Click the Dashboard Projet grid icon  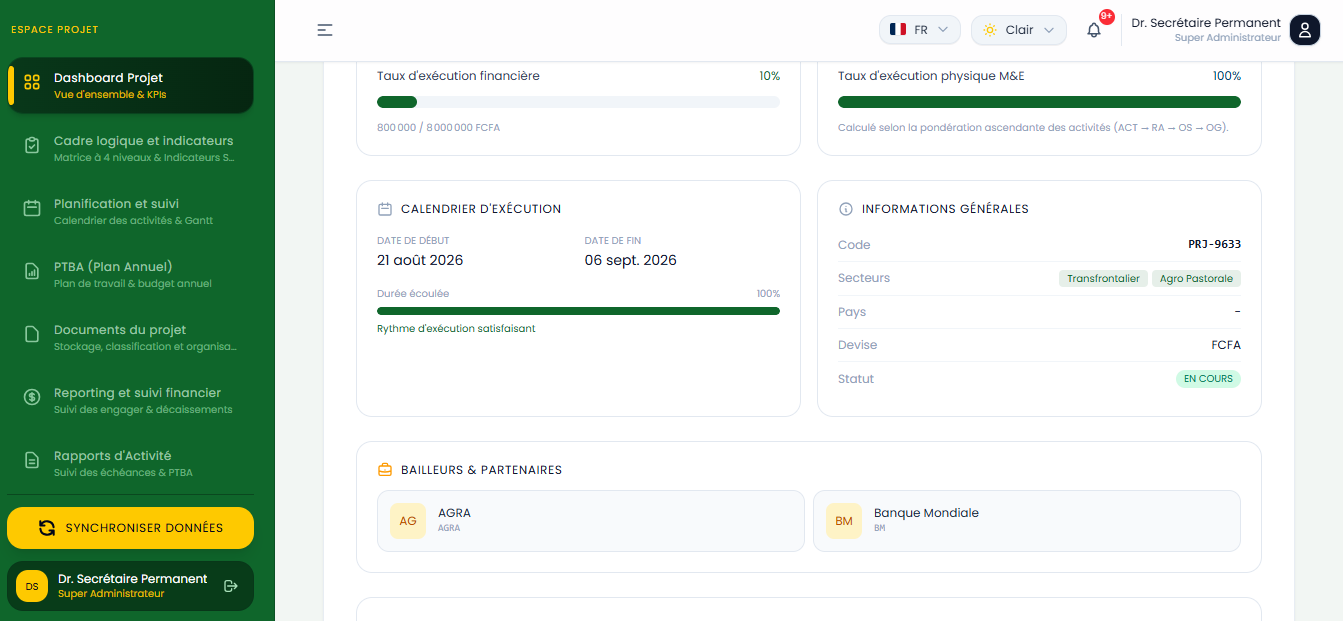pos(32,83)
